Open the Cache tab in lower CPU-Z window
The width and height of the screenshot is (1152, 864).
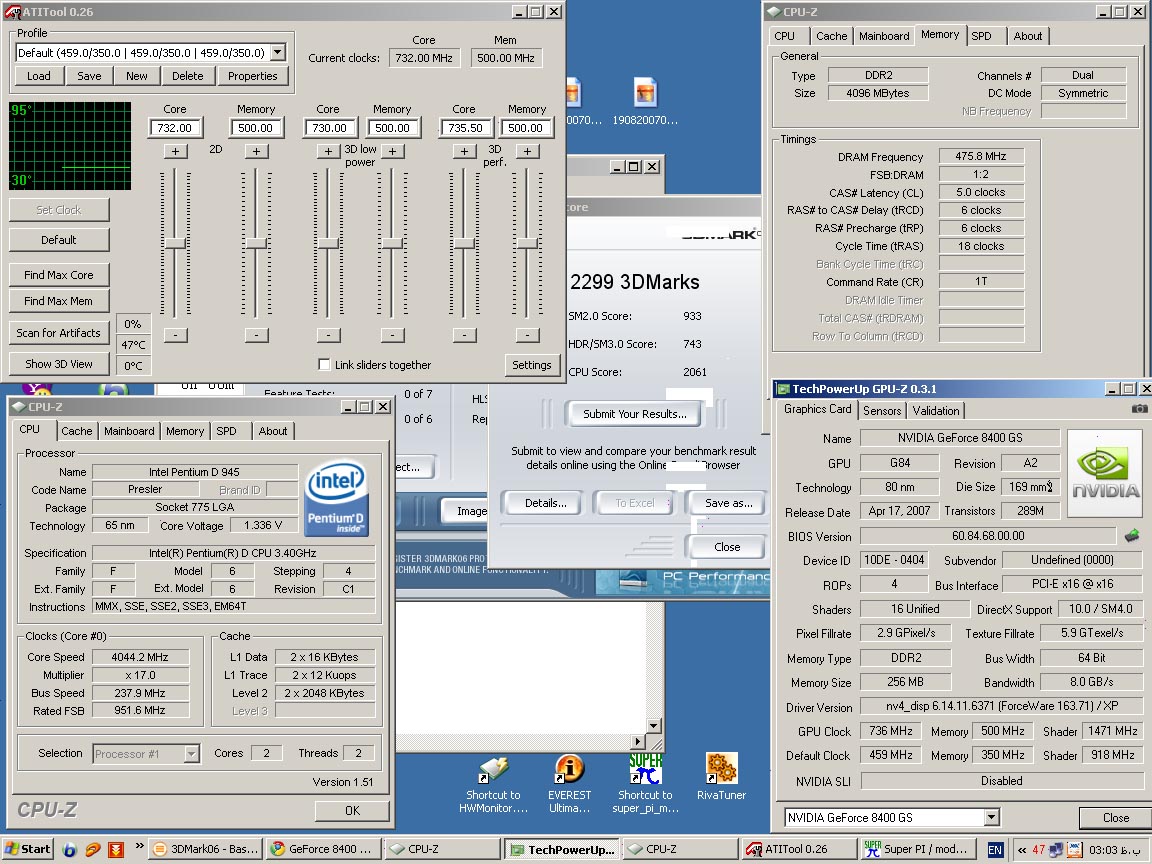(76, 431)
